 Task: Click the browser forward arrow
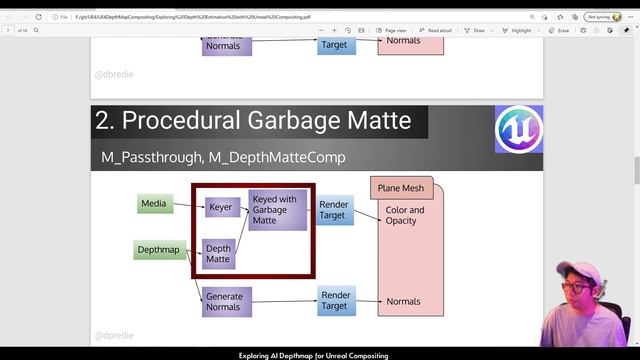click(x=24, y=17)
